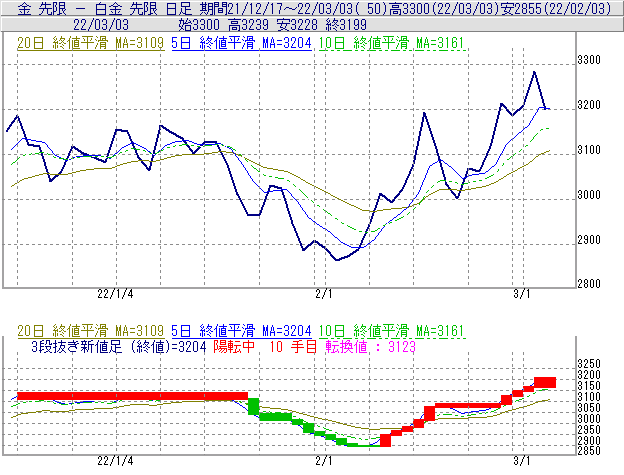Click the topmost red block at lower chart's right

[x=545, y=382]
